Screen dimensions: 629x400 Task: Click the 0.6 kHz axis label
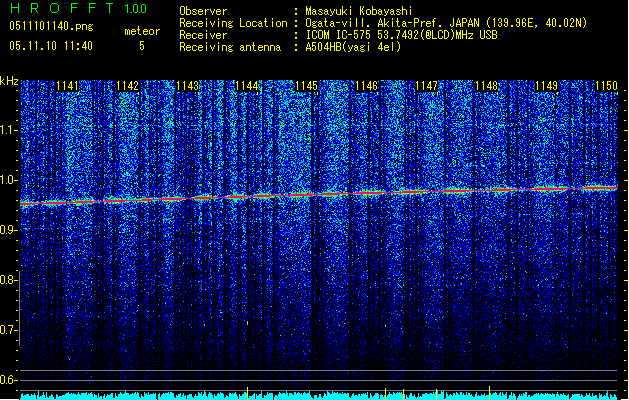pos(9,379)
